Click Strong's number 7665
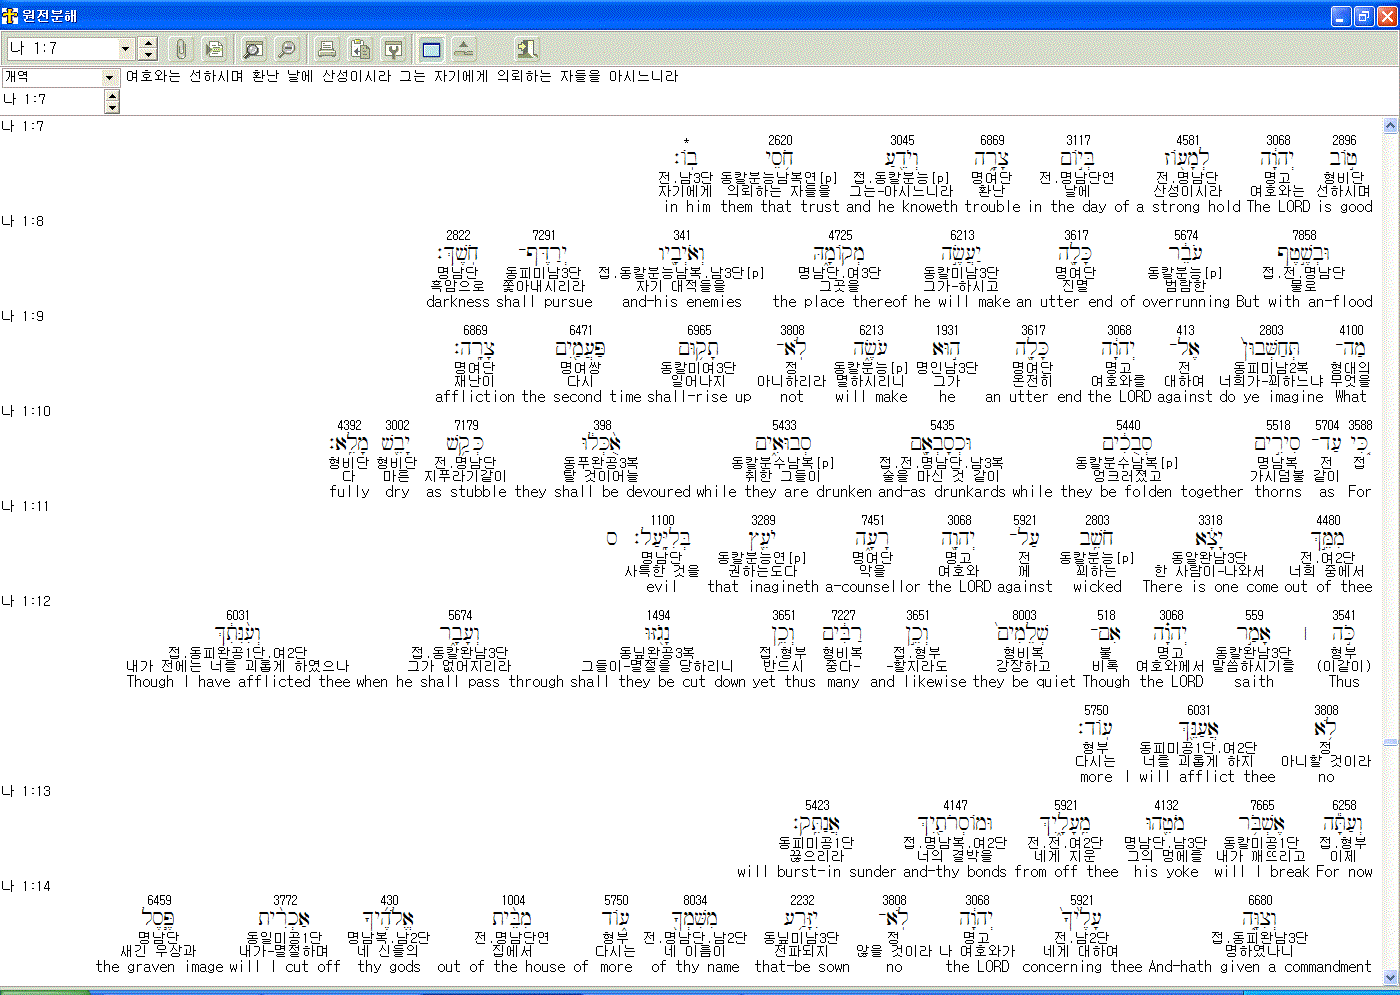1400x995 pixels. tap(1262, 805)
